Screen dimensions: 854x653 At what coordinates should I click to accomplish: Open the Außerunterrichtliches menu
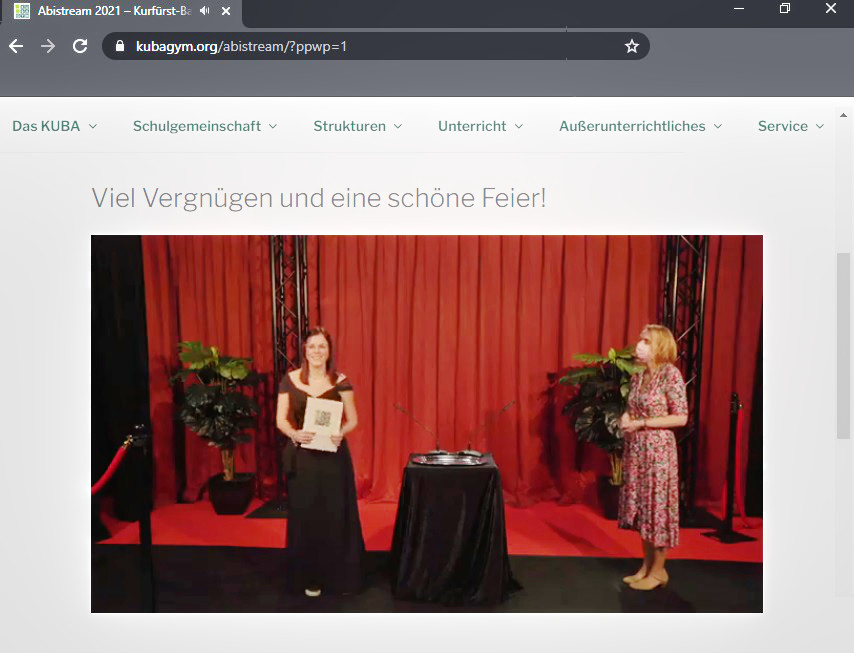point(640,126)
